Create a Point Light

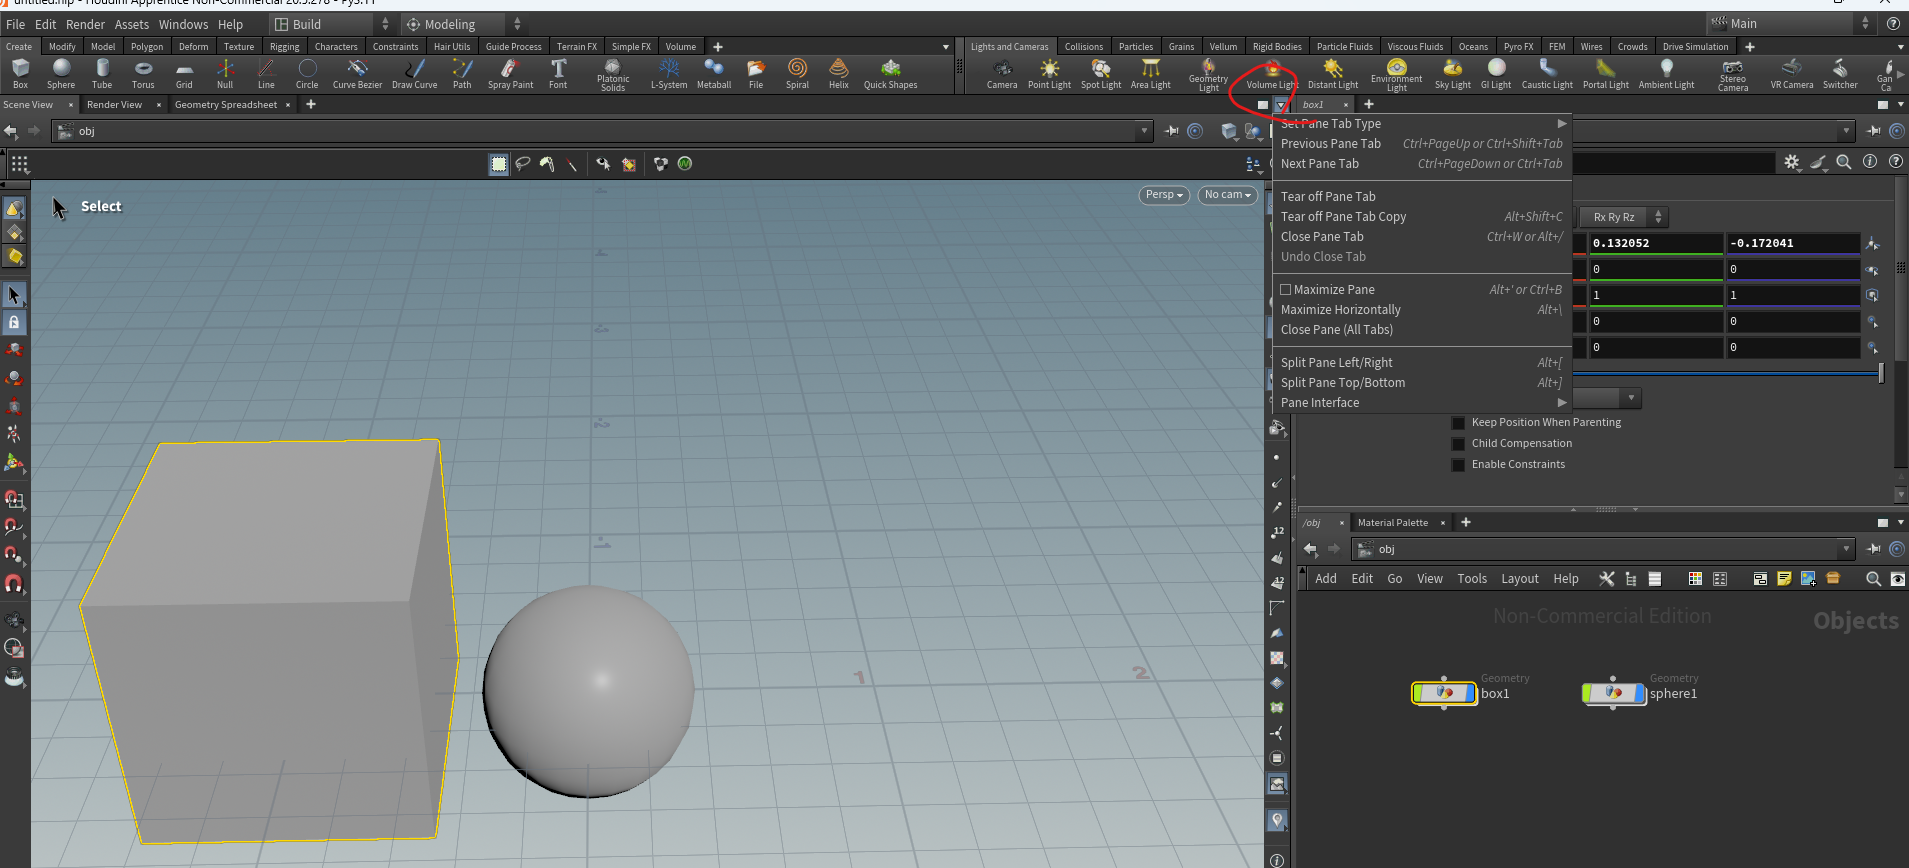pyautogui.click(x=1049, y=73)
